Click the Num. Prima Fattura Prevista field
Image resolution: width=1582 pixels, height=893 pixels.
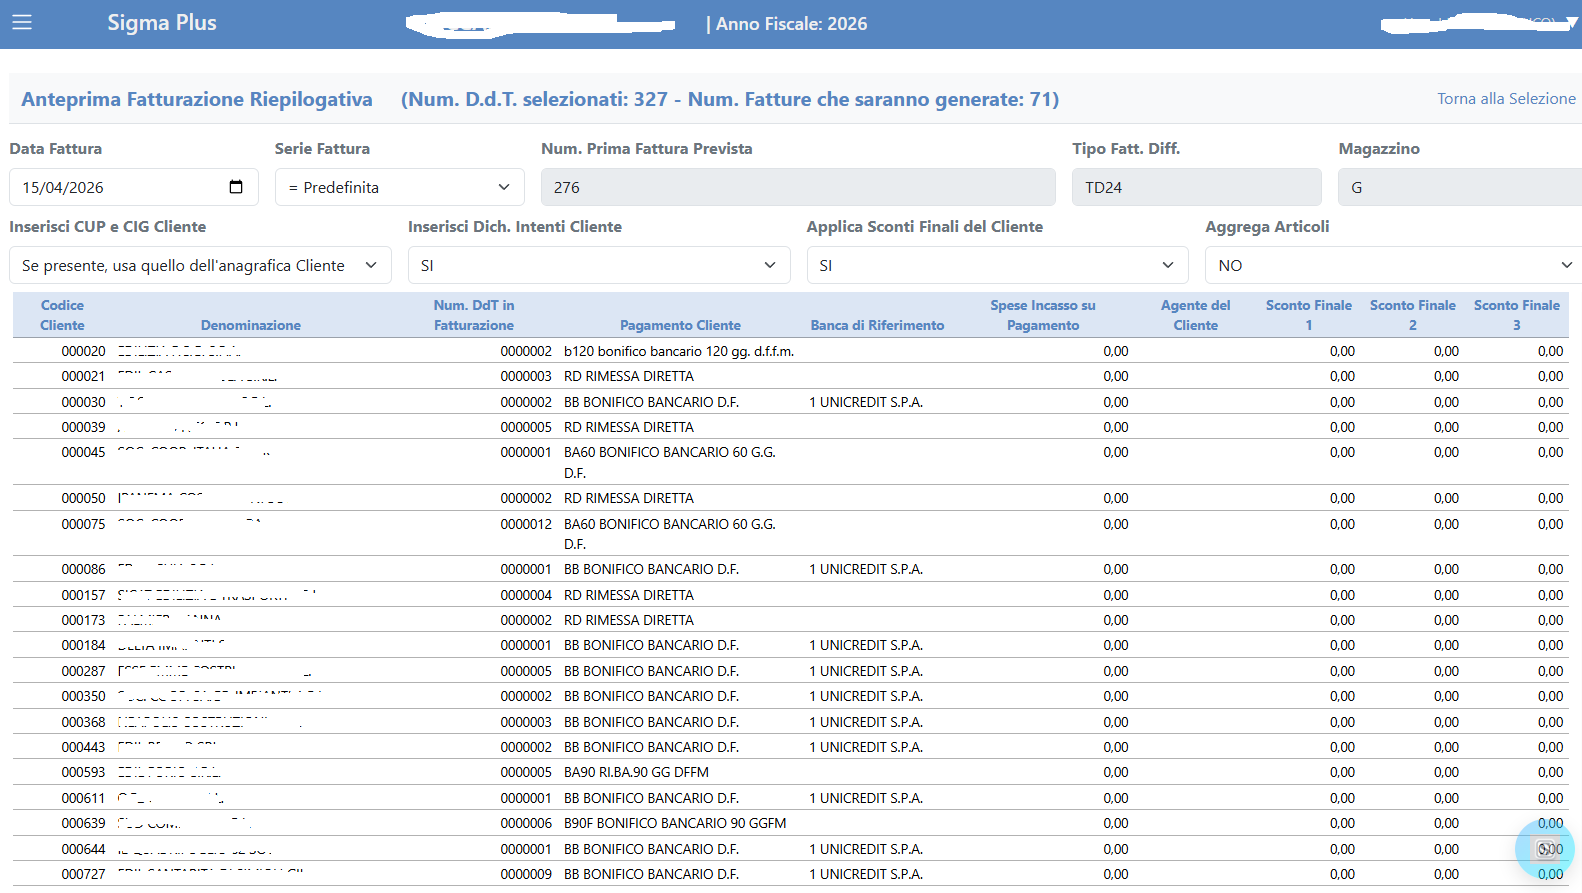[x=797, y=187]
